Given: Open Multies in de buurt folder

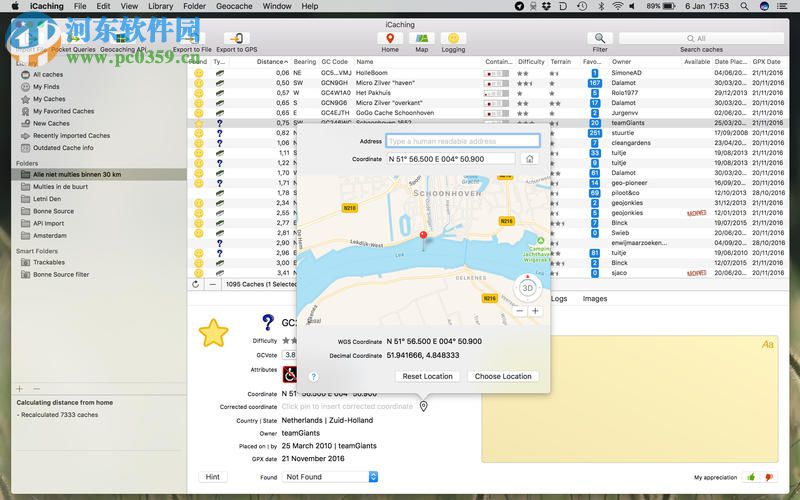Looking at the screenshot, I should click(60, 187).
